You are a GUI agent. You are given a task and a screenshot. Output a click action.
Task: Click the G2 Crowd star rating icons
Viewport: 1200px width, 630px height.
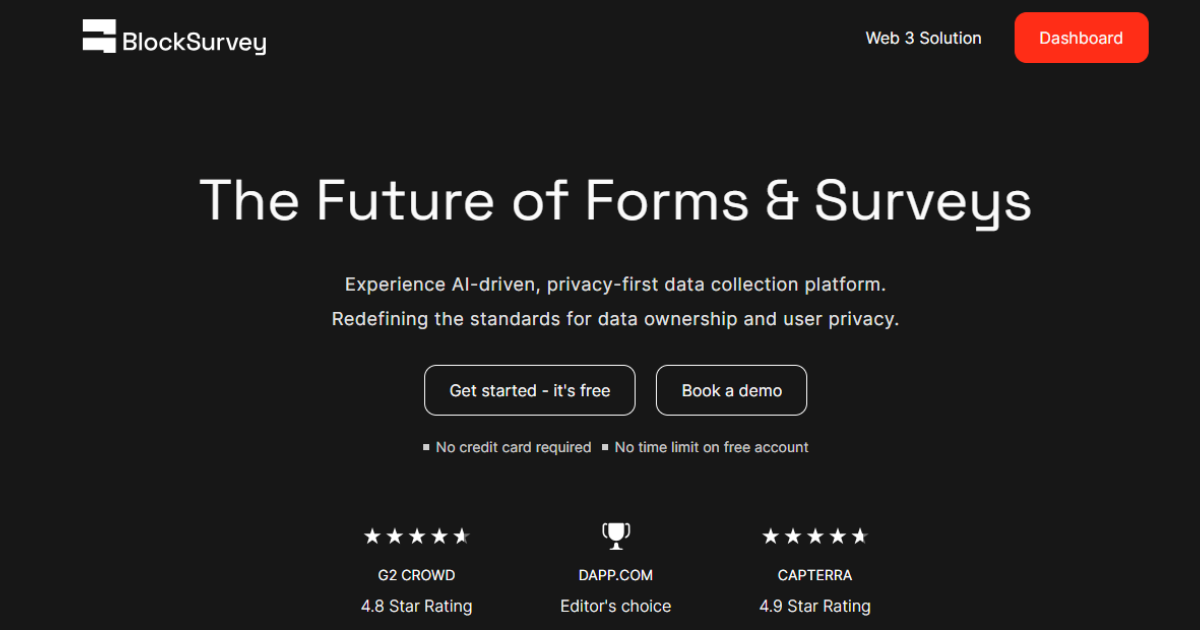(x=416, y=537)
